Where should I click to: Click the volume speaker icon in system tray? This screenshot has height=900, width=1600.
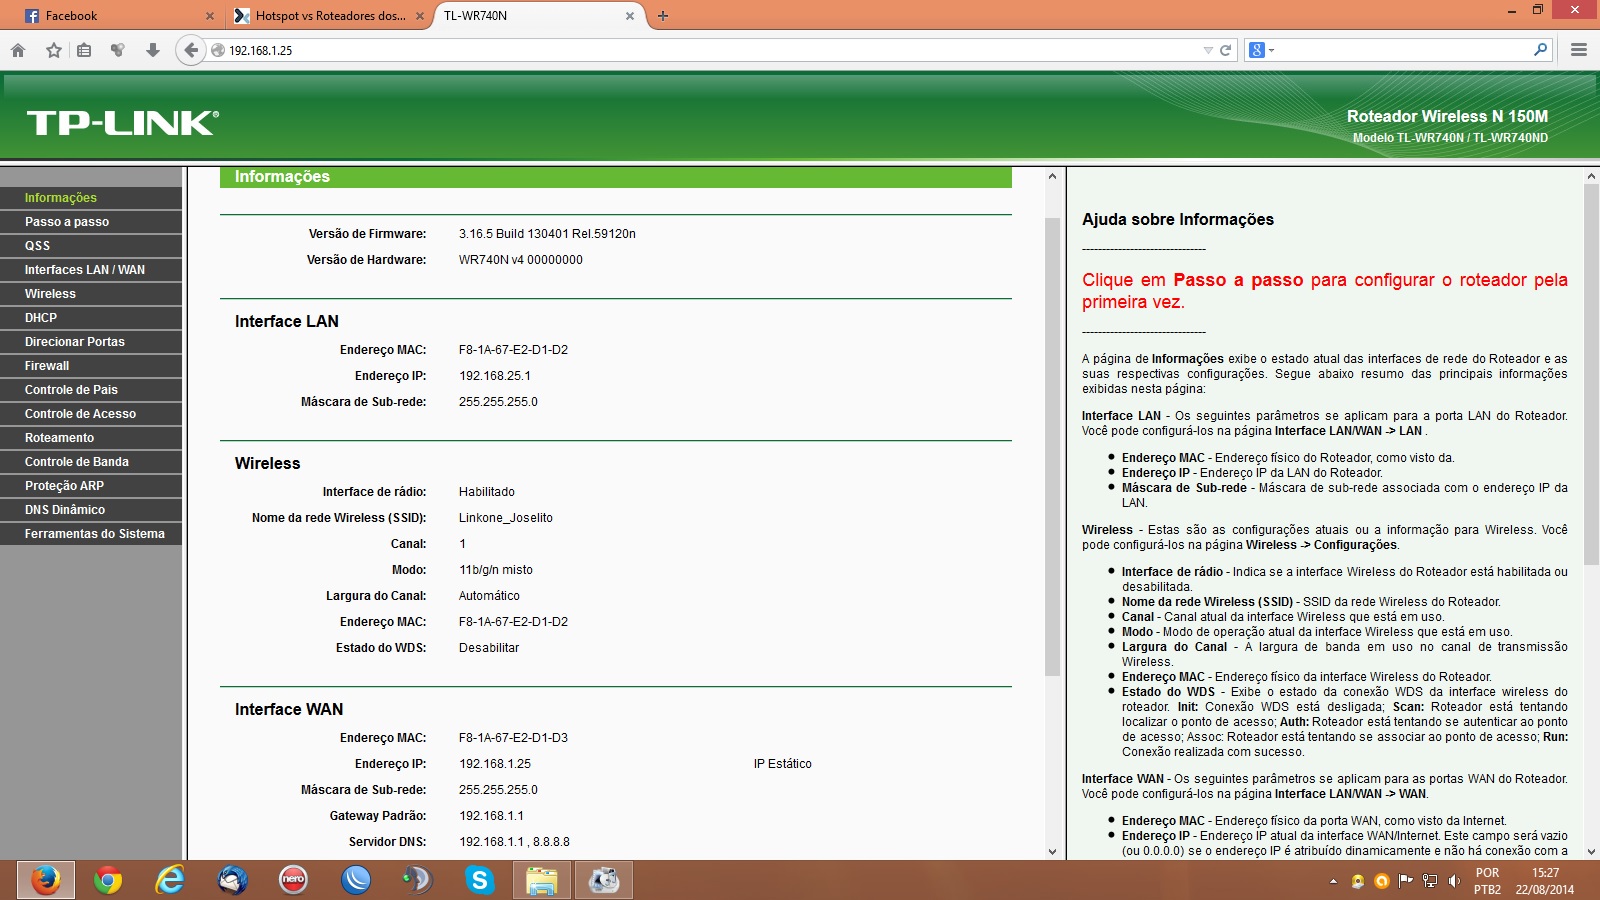pyautogui.click(x=1454, y=881)
